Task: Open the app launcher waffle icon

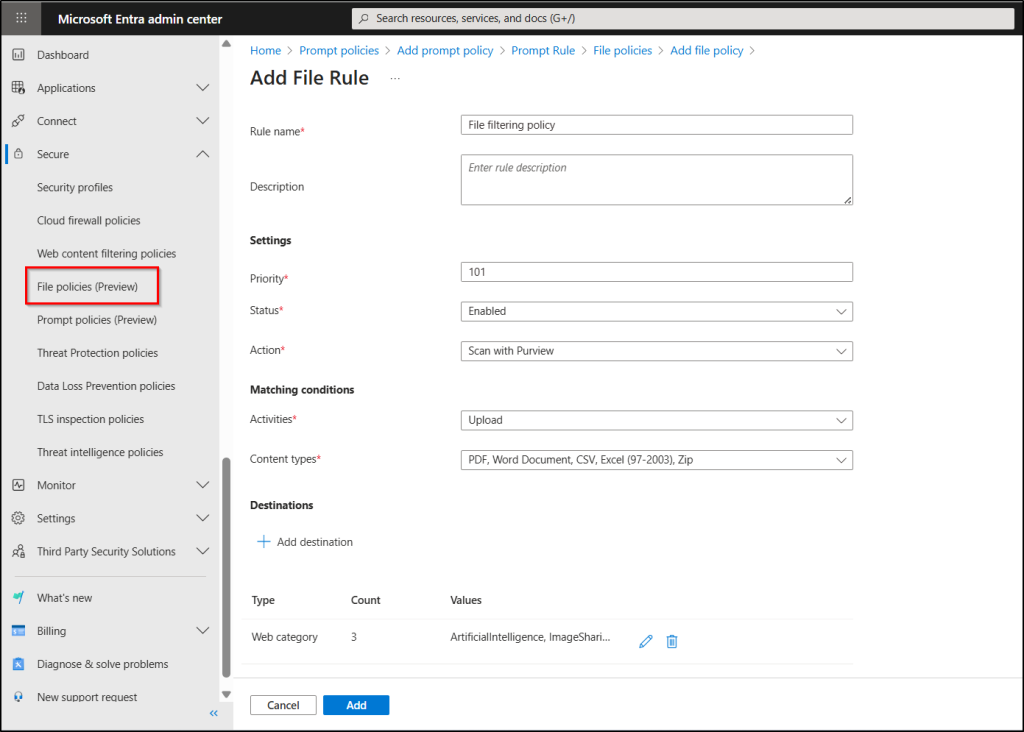Action: click(21, 19)
